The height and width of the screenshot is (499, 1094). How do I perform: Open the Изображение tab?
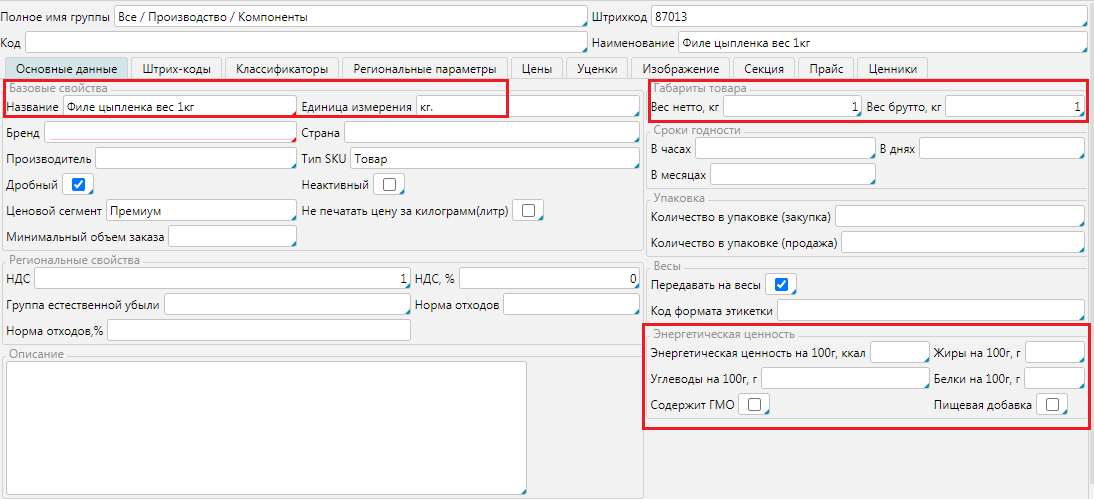tap(680, 69)
